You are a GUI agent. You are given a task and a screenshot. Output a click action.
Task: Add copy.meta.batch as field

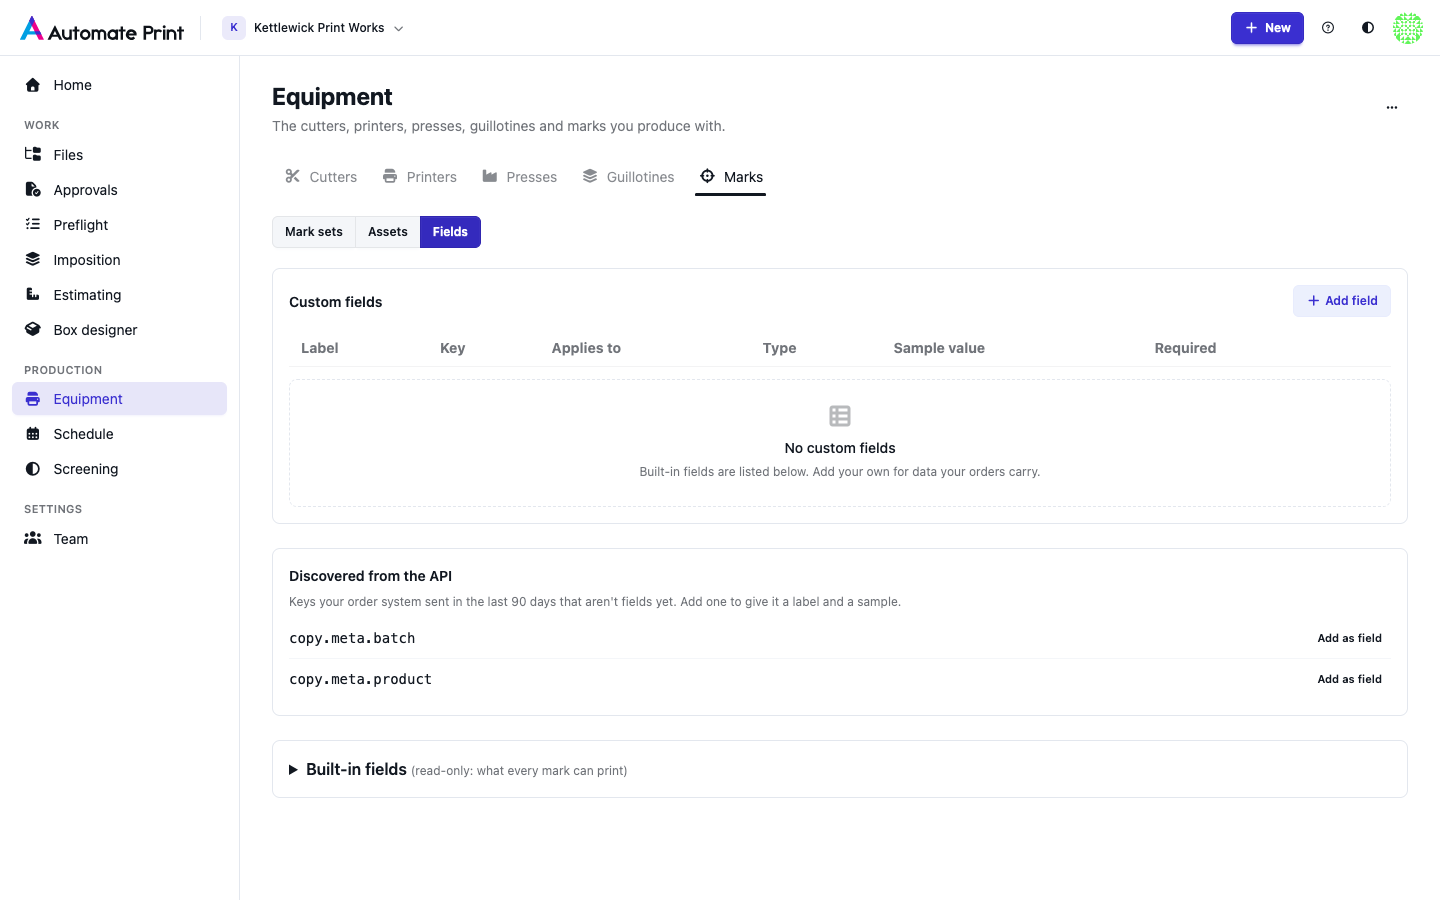pos(1350,638)
